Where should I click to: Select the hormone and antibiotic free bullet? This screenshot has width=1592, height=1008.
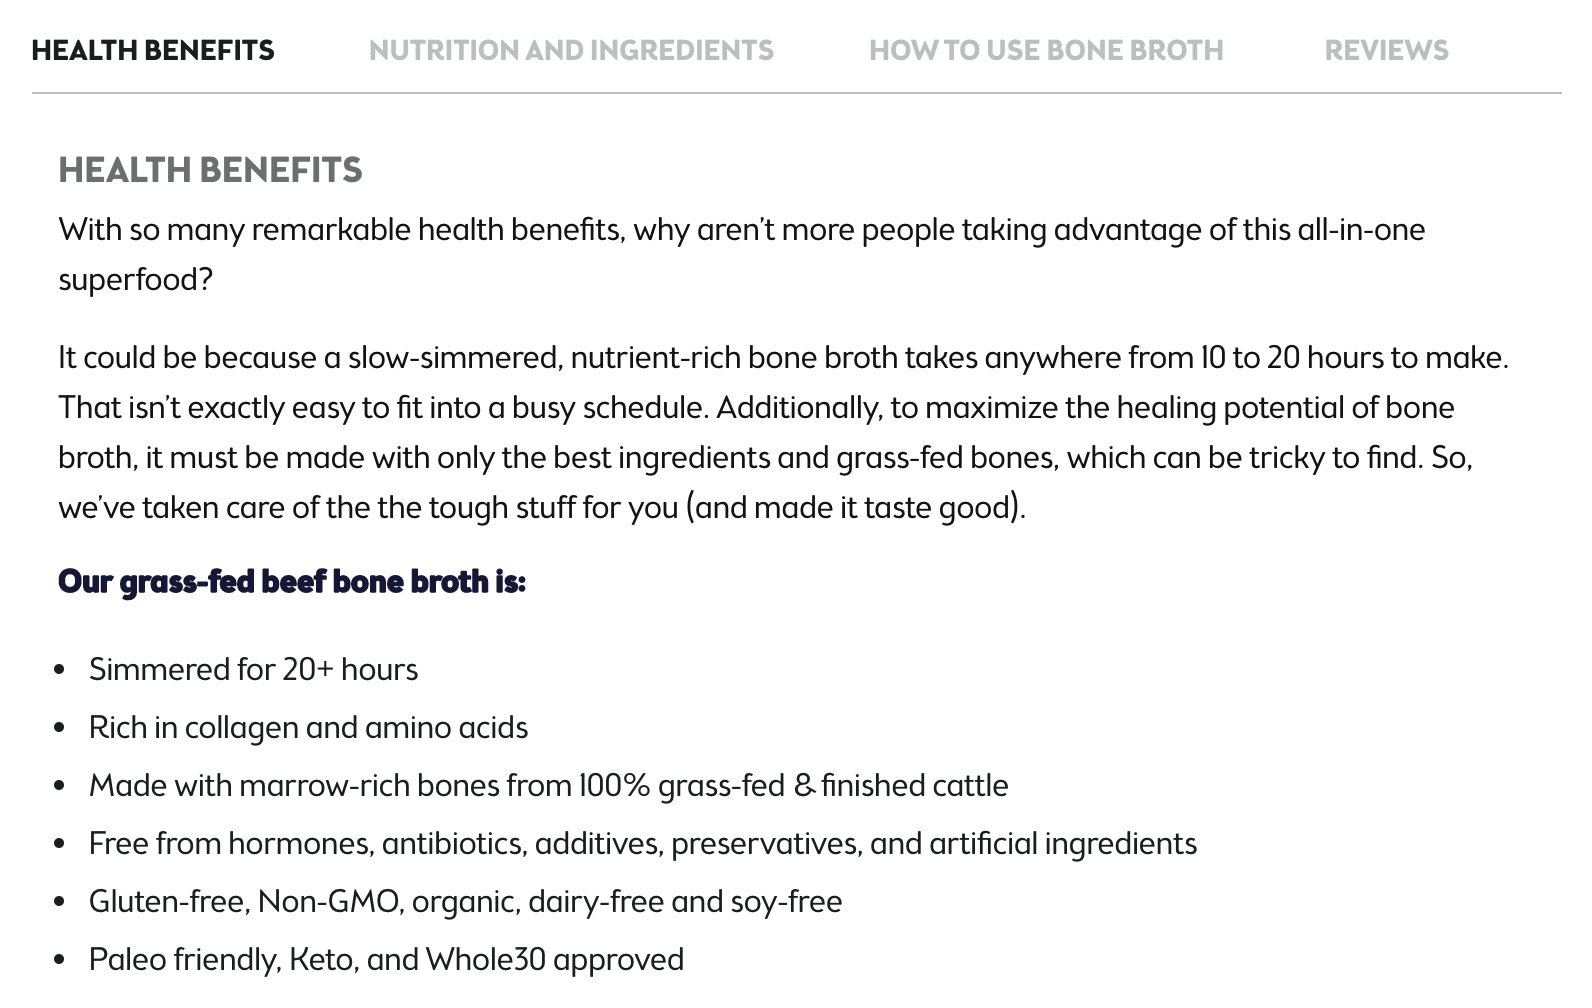pos(643,843)
